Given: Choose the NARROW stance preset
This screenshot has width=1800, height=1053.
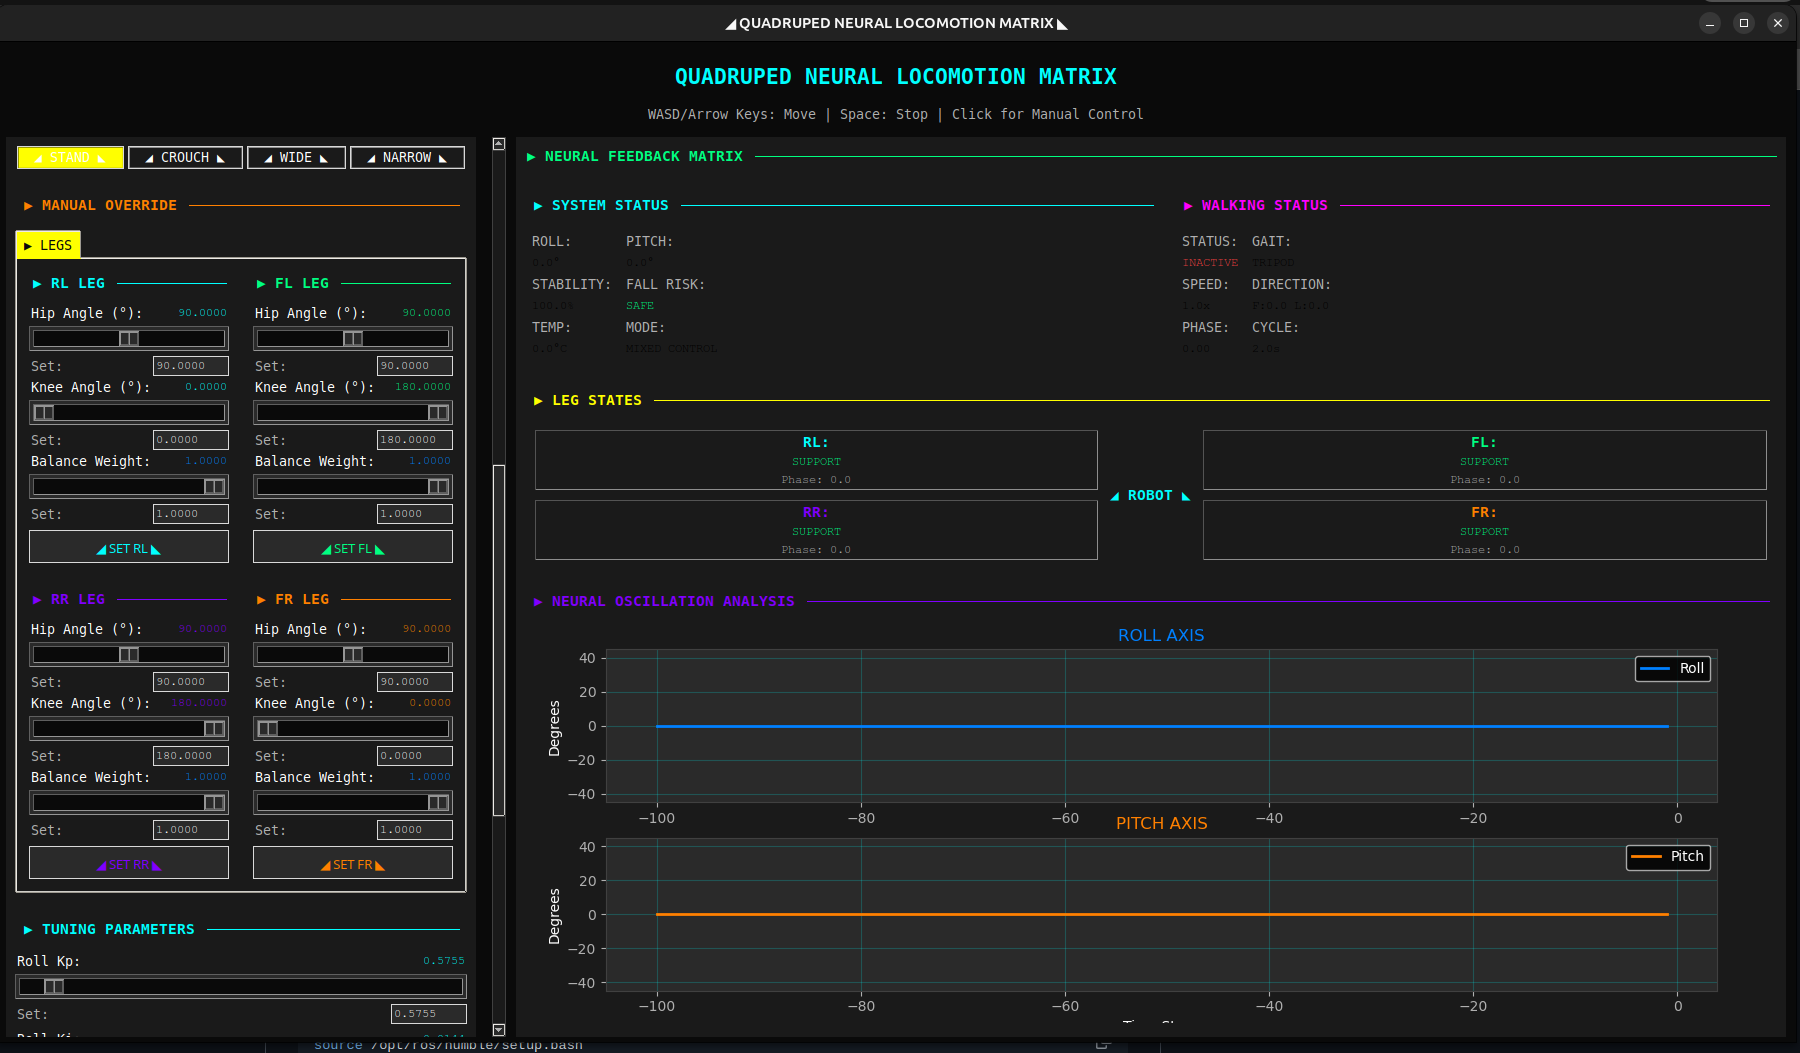Looking at the screenshot, I should pyautogui.click(x=407, y=158).
